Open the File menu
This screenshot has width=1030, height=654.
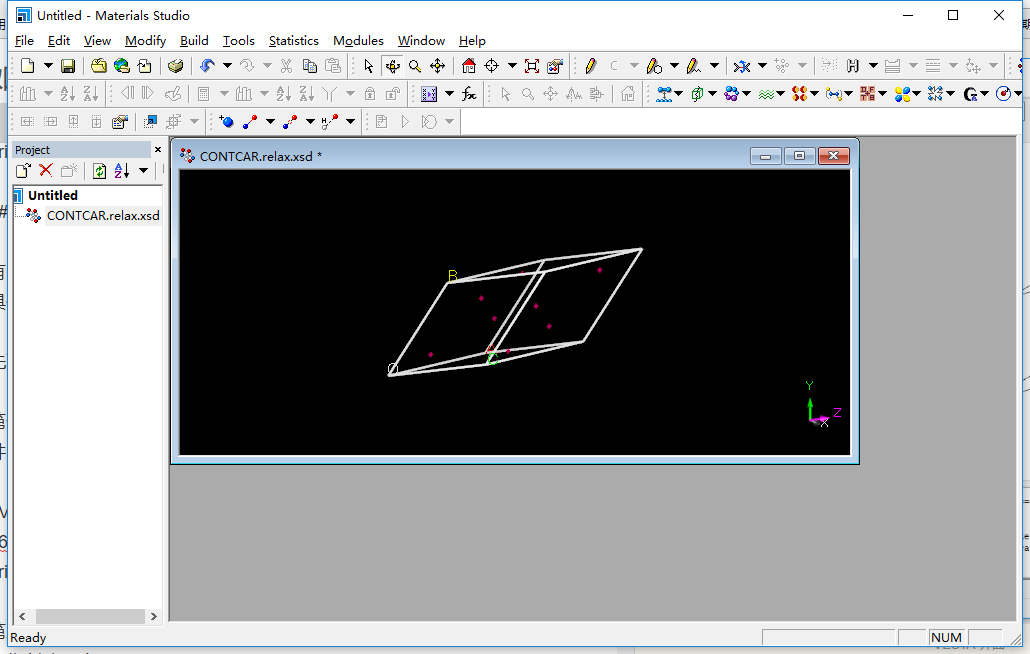[24, 41]
